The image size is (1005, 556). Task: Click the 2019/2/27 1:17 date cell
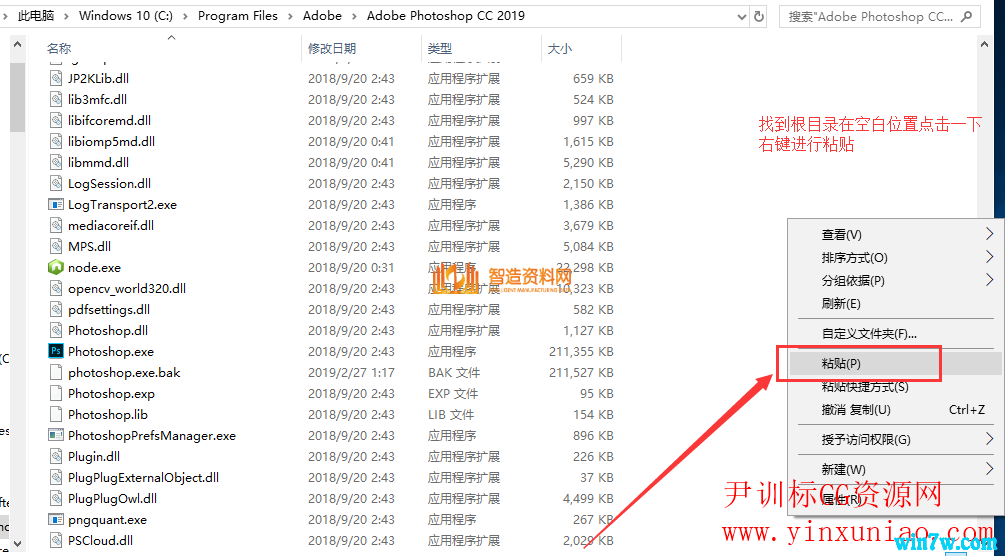pyautogui.click(x=351, y=373)
